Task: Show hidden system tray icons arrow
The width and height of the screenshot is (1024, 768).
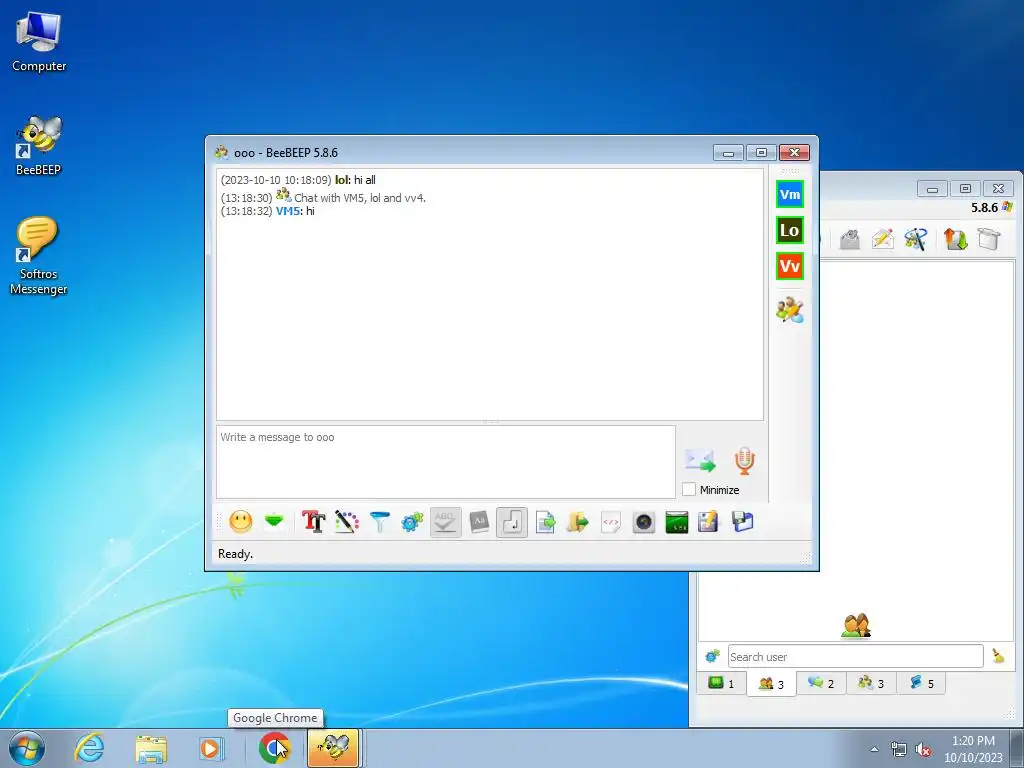Action: tap(874, 749)
